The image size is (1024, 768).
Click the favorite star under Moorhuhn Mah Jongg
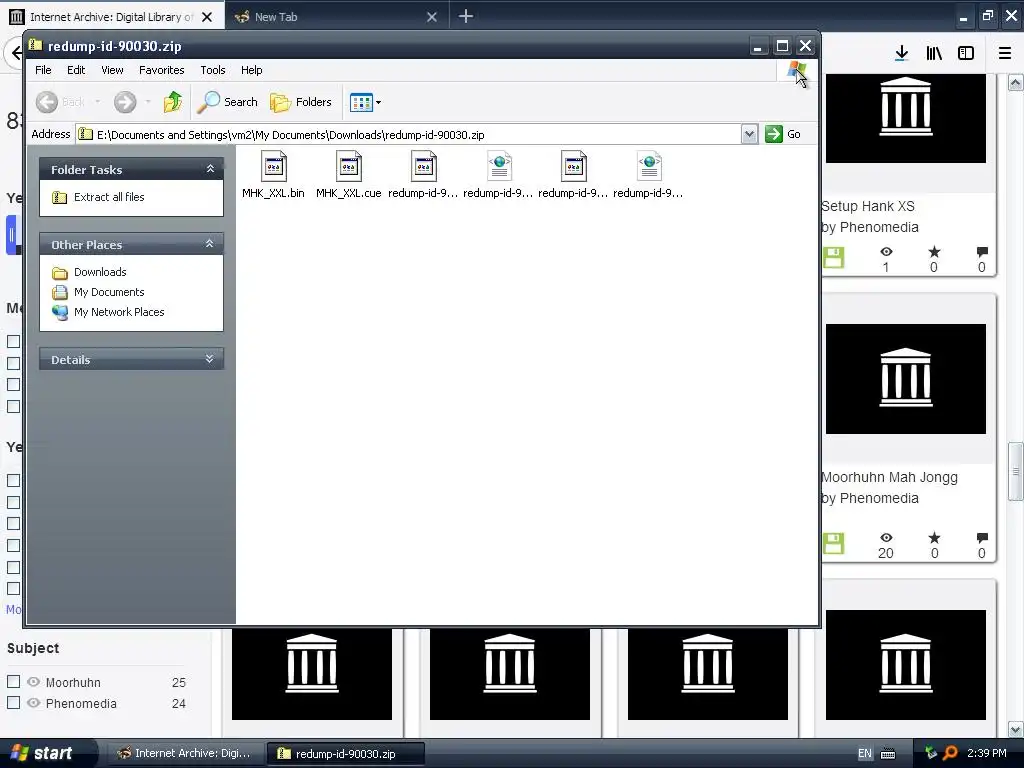tap(934, 538)
